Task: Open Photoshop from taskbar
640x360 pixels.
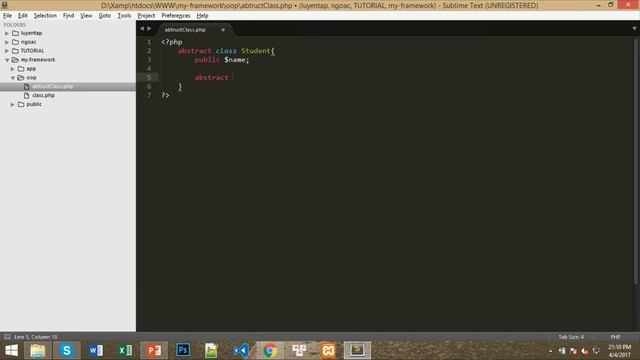Action: point(183,350)
